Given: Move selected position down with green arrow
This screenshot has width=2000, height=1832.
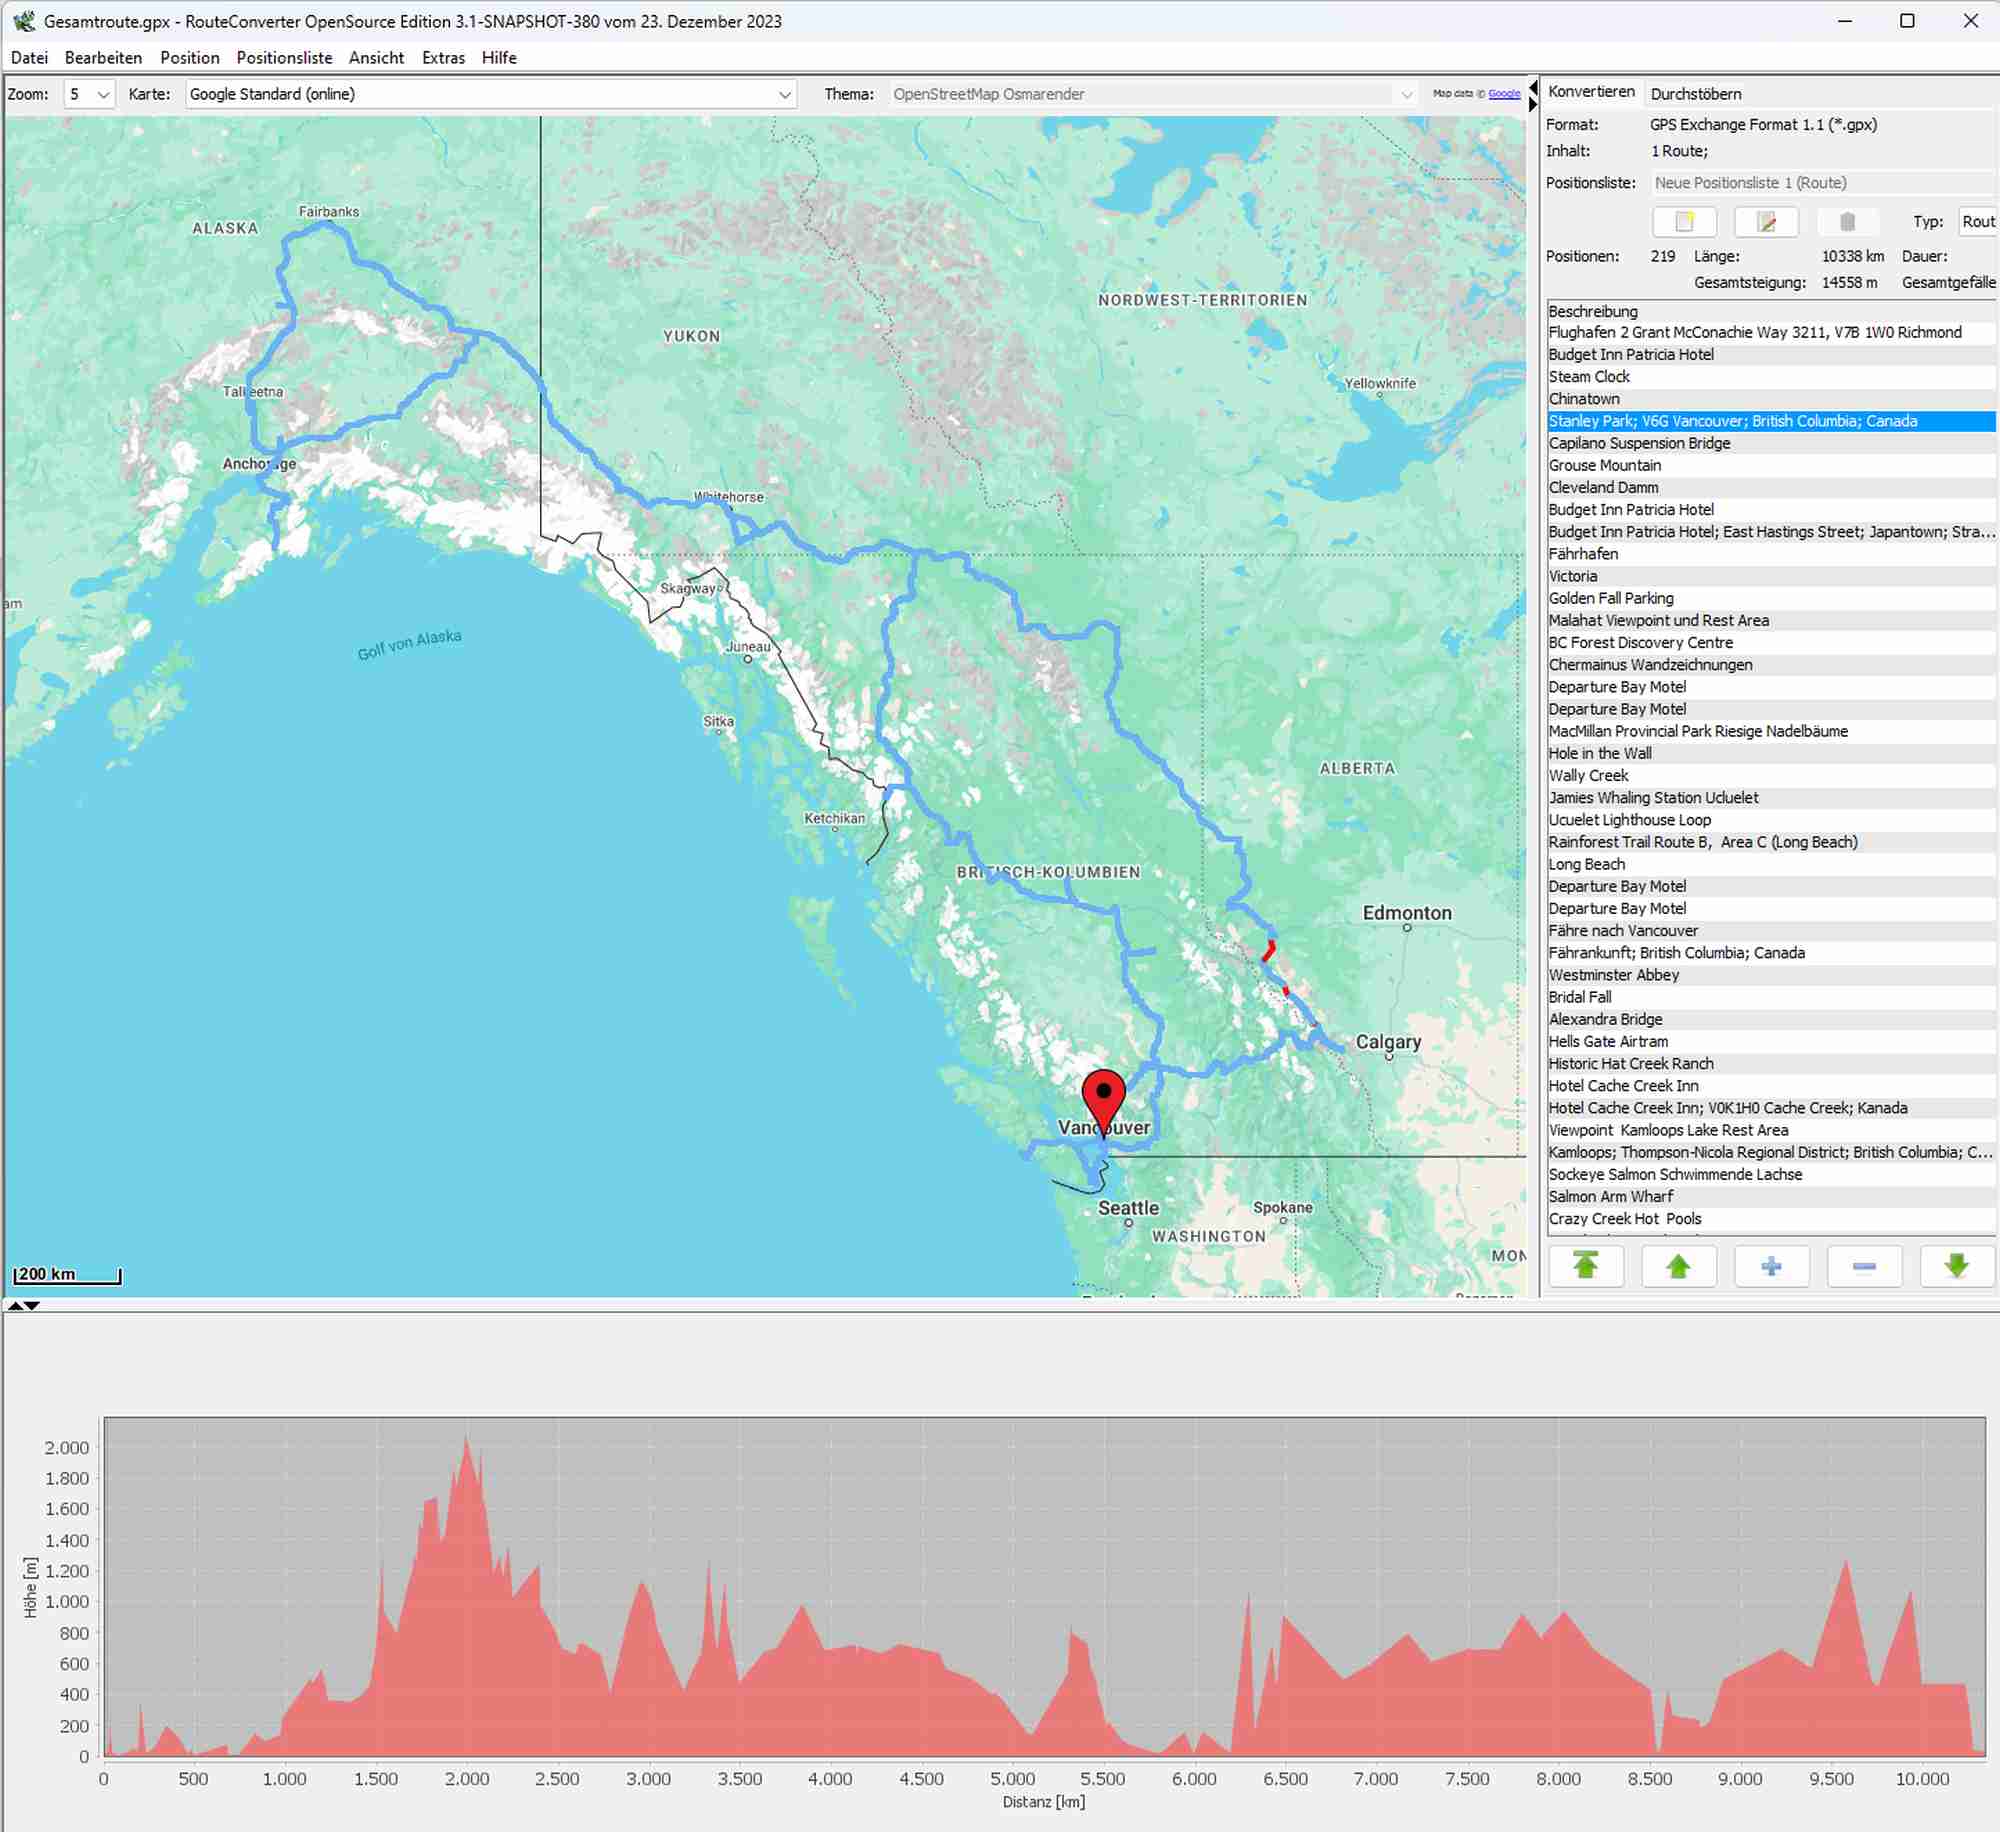Looking at the screenshot, I should [x=1956, y=1266].
